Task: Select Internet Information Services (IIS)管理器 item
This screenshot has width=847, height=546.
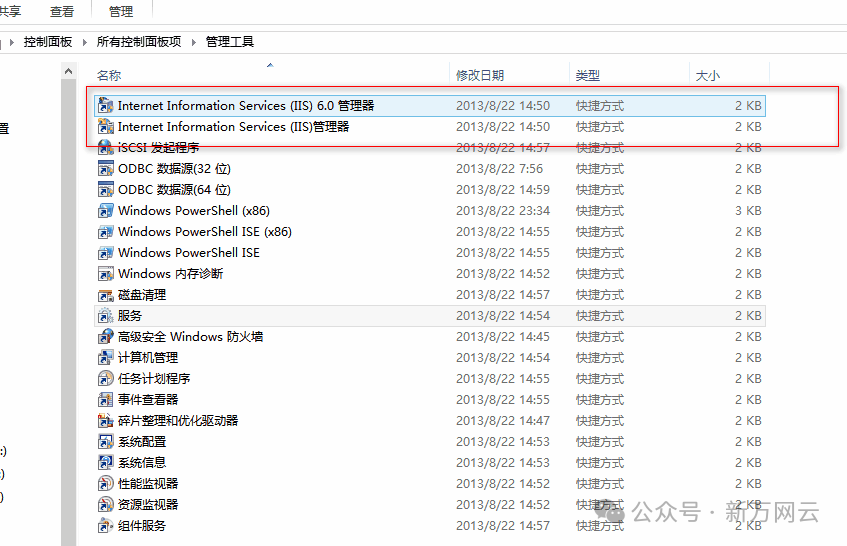Action: pos(233,127)
